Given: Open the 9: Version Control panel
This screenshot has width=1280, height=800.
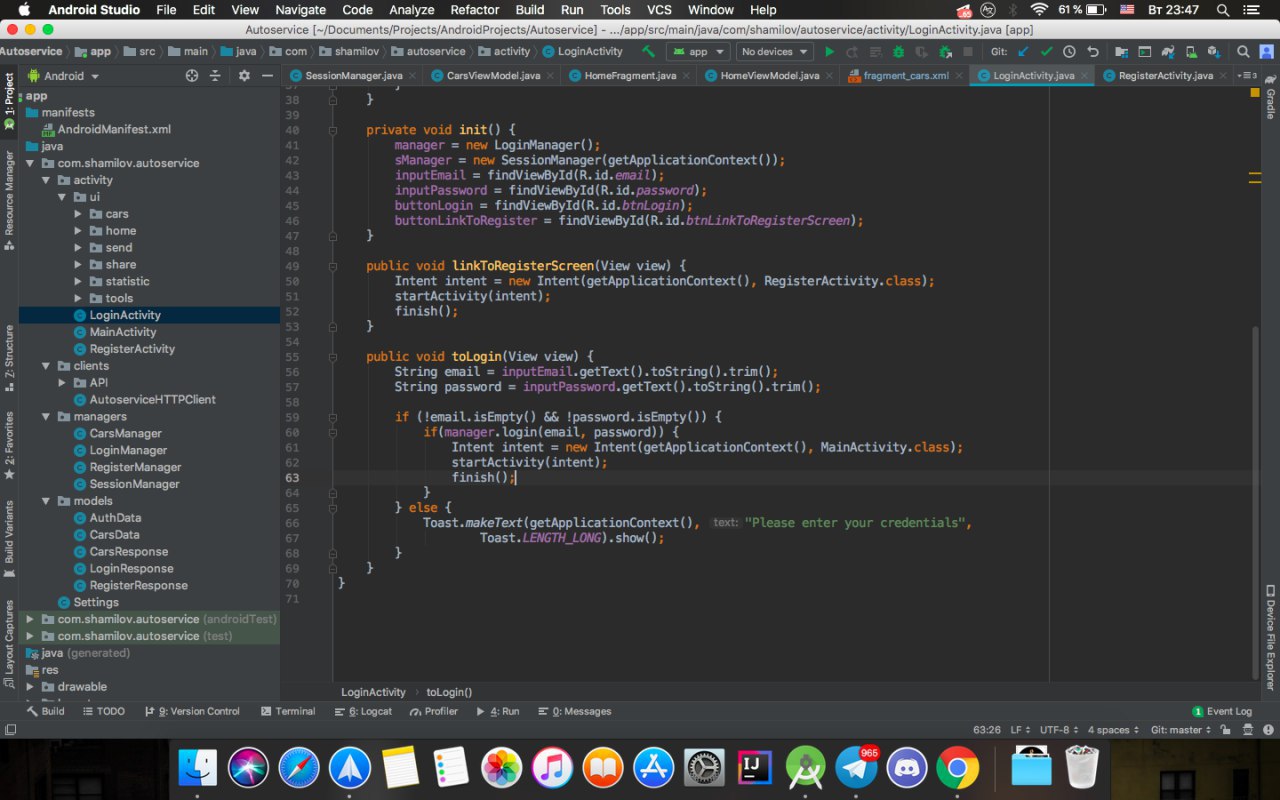Looking at the screenshot, I should [x=192, y=711].
